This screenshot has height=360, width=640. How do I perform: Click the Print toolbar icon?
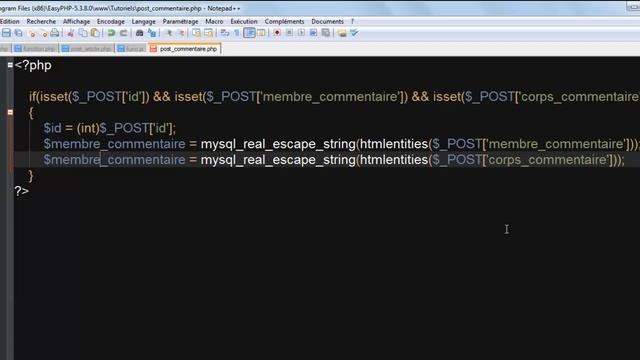point(55,33)
